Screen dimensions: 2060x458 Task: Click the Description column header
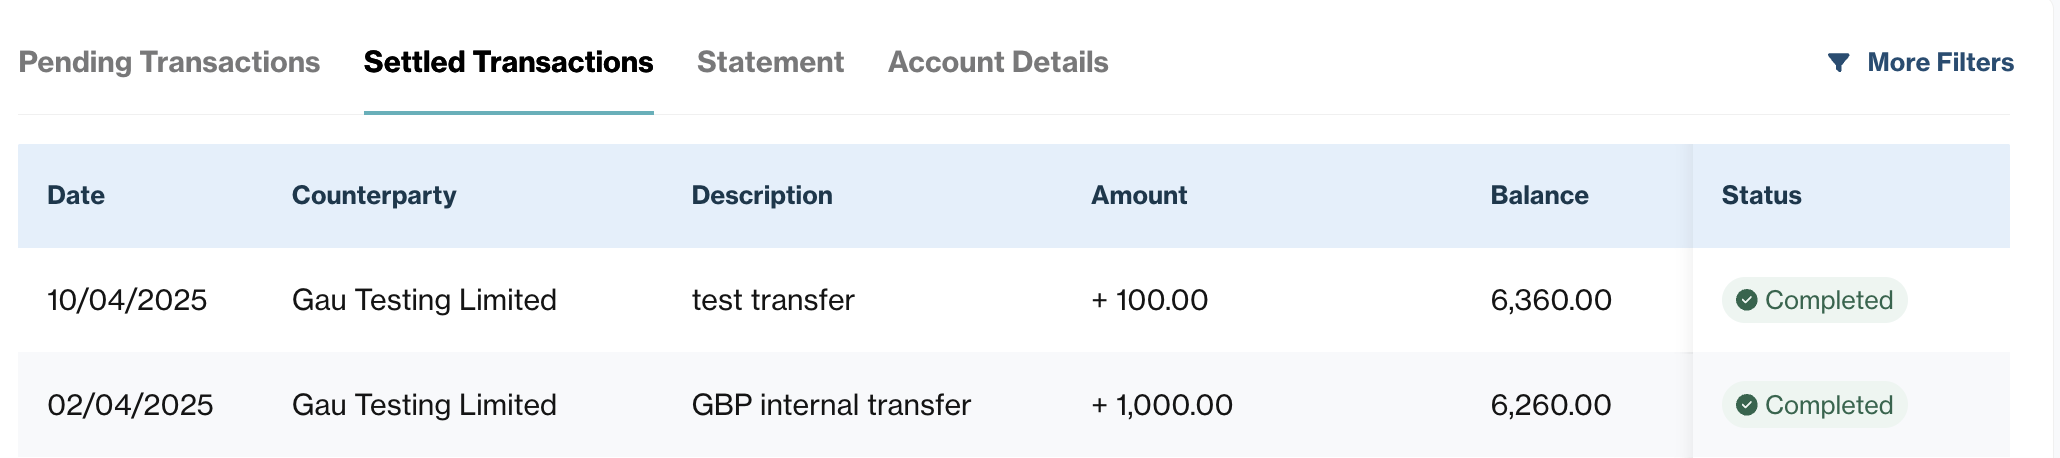point(762,195)
